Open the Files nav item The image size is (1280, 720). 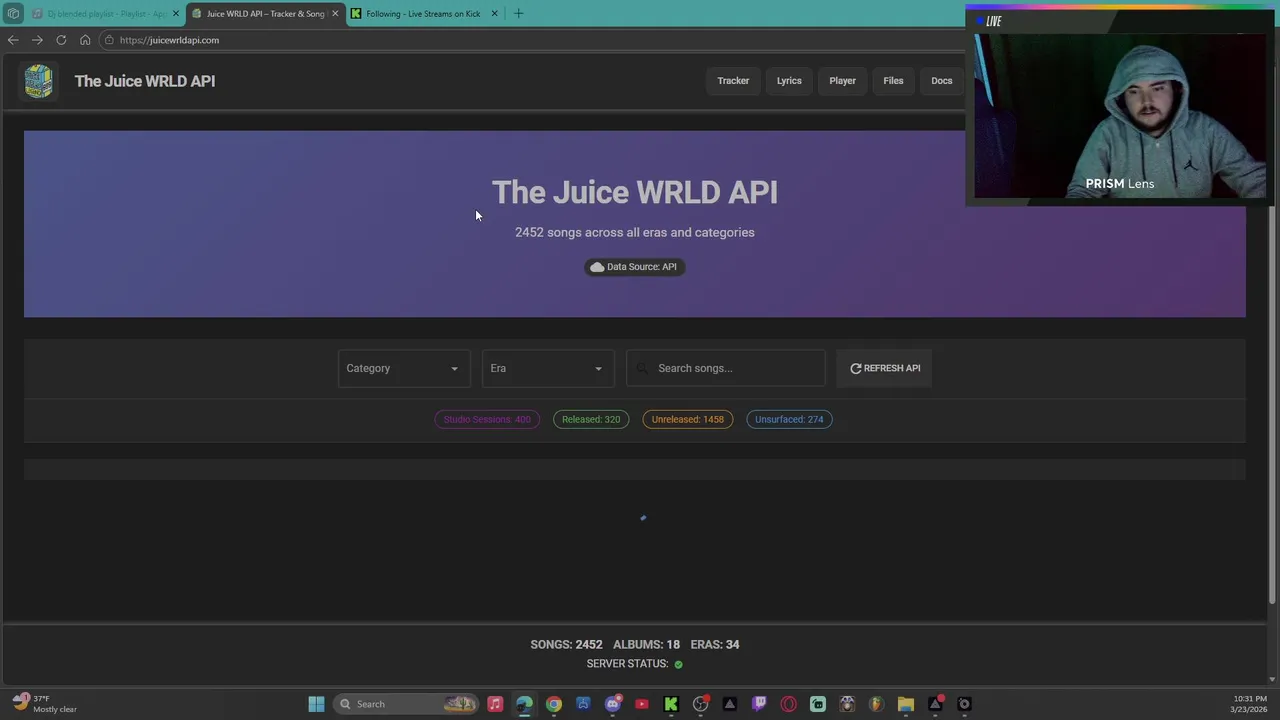(x=893, y=81)
